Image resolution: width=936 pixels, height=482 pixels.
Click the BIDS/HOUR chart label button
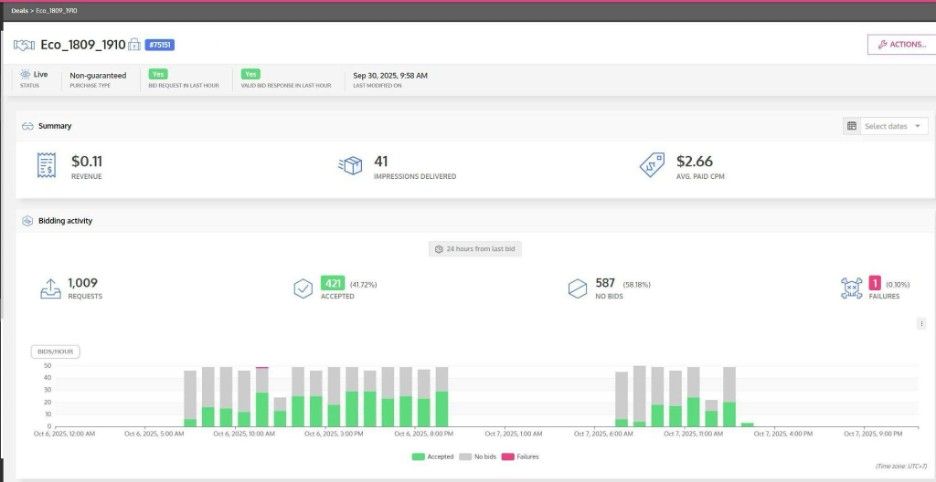[56, 352]
